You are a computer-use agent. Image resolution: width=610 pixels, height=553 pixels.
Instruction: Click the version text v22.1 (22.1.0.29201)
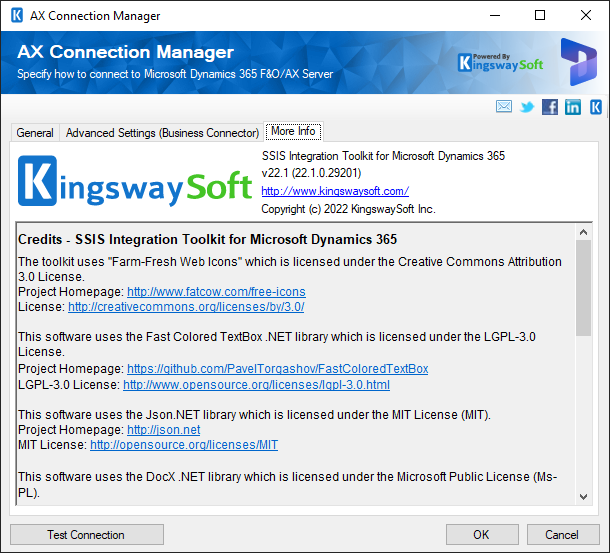pos(311,173)
